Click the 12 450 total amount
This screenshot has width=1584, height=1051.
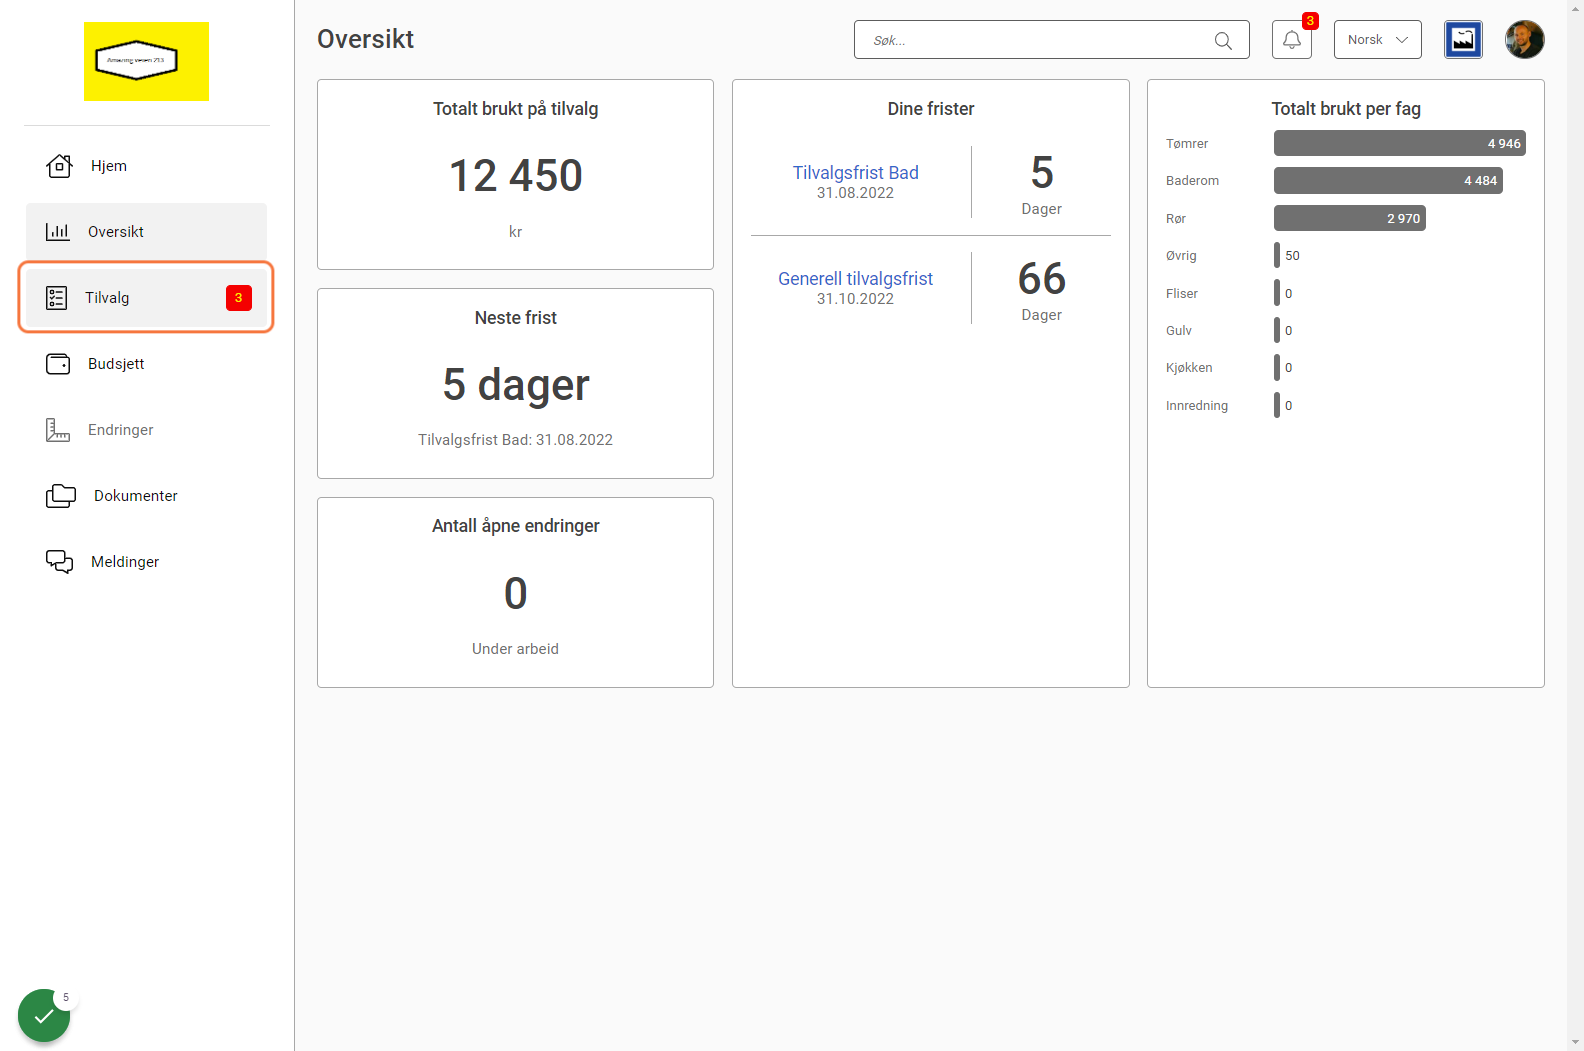click(516, 176)
